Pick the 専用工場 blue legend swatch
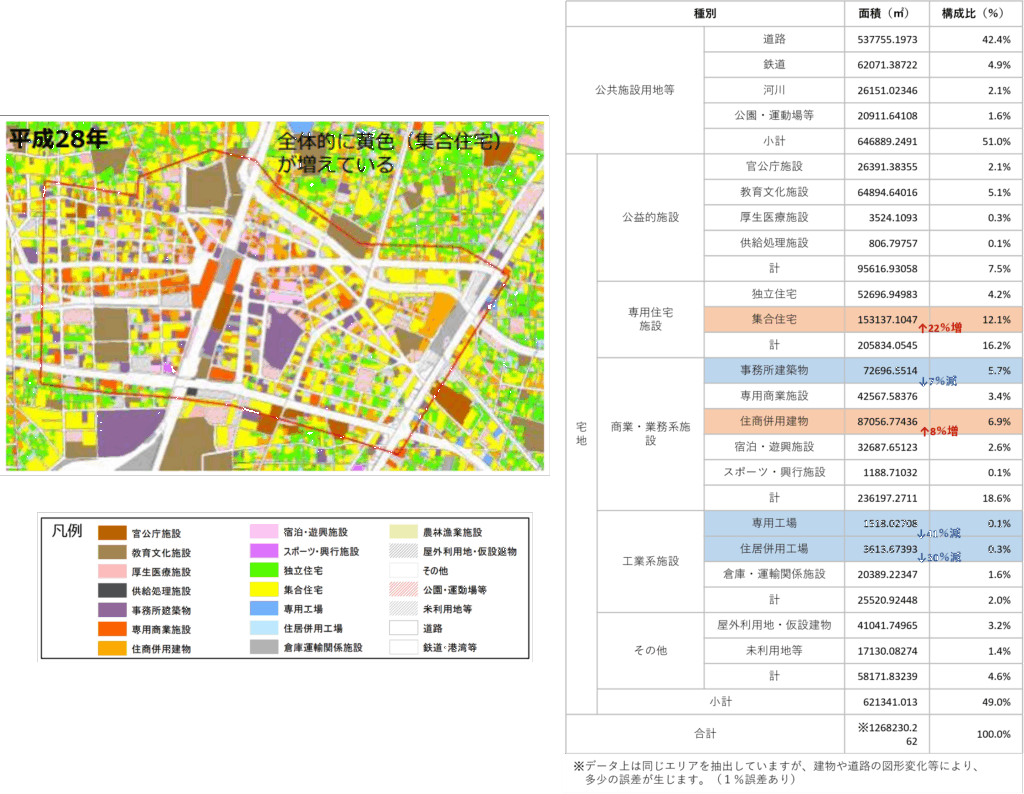The height and width of the screenshot is (794, 1024). pyautogui.click(x=264, y=609)
